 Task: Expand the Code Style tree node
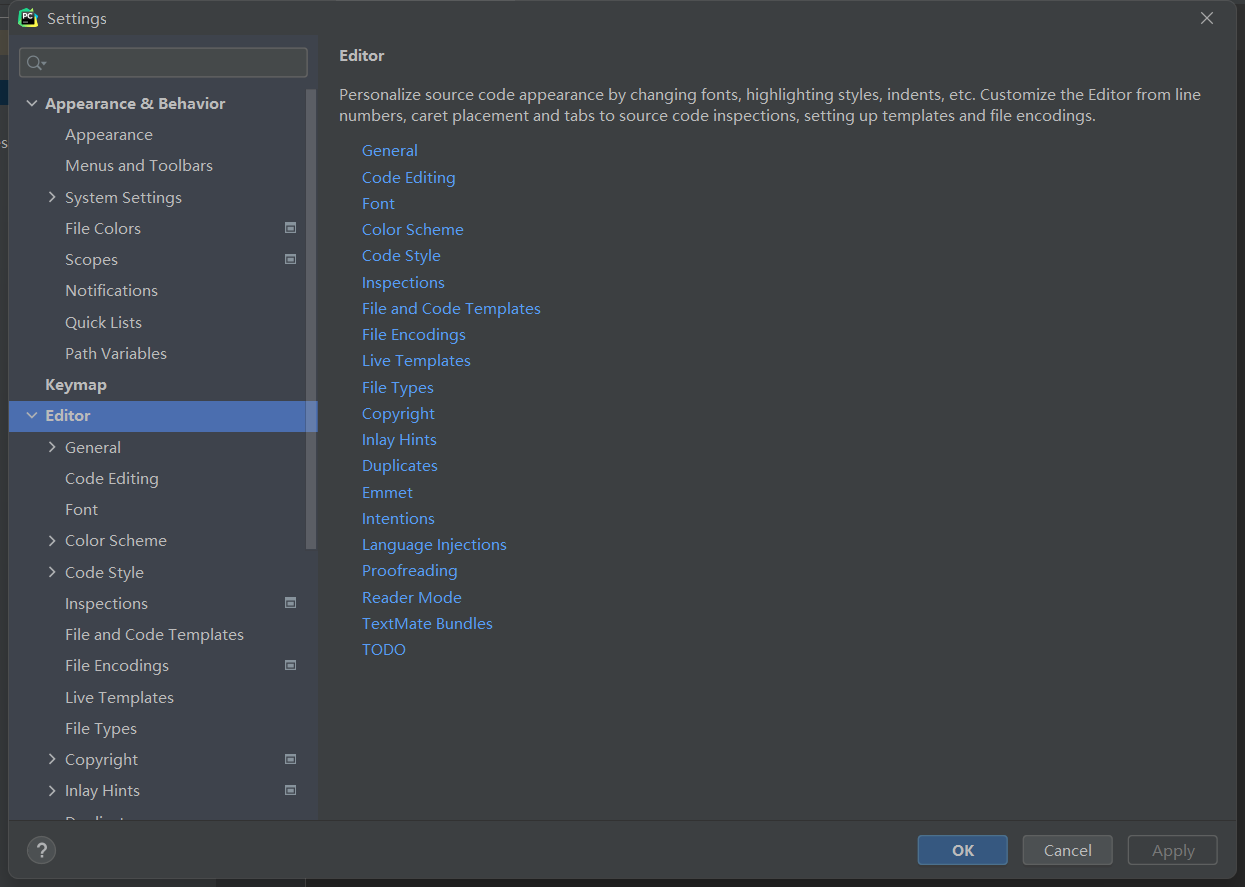click(x=52, y=572)
